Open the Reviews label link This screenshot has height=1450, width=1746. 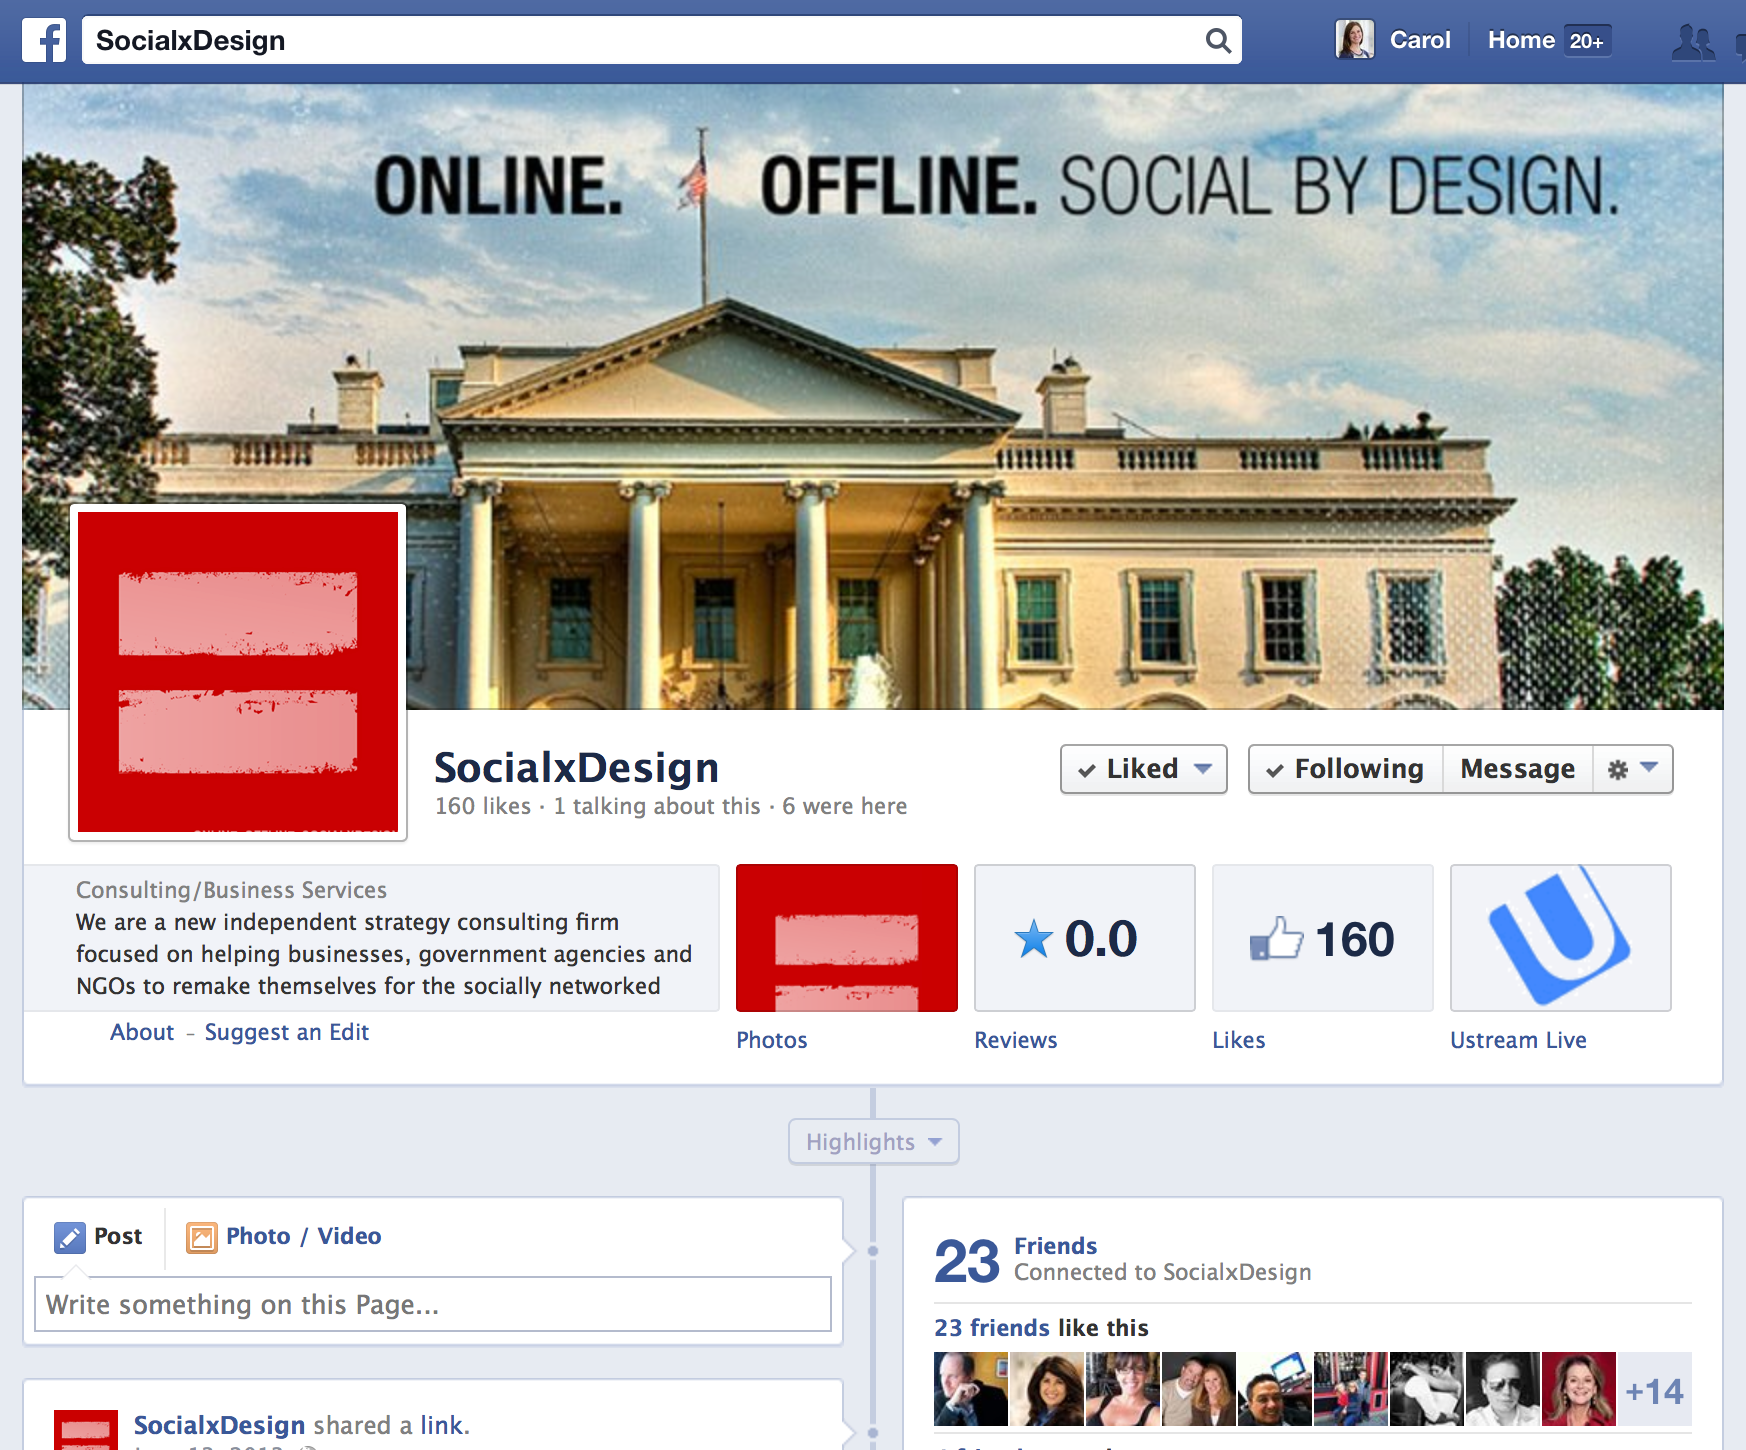click(1016, 1040)
